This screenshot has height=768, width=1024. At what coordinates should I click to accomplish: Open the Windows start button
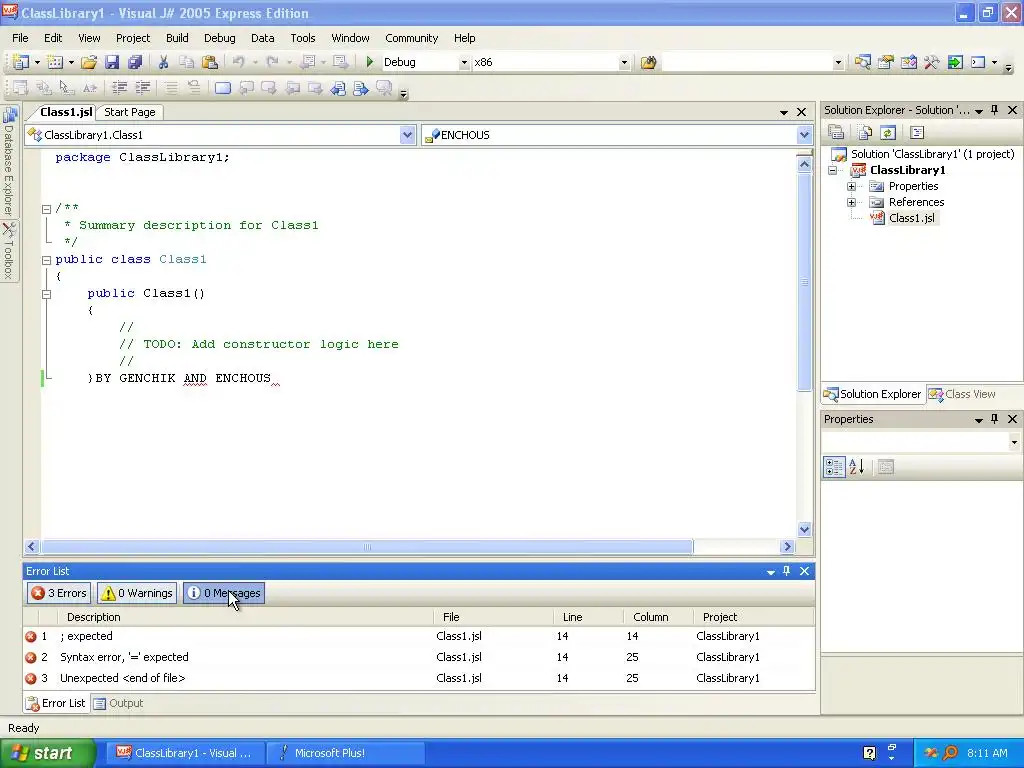48,753
